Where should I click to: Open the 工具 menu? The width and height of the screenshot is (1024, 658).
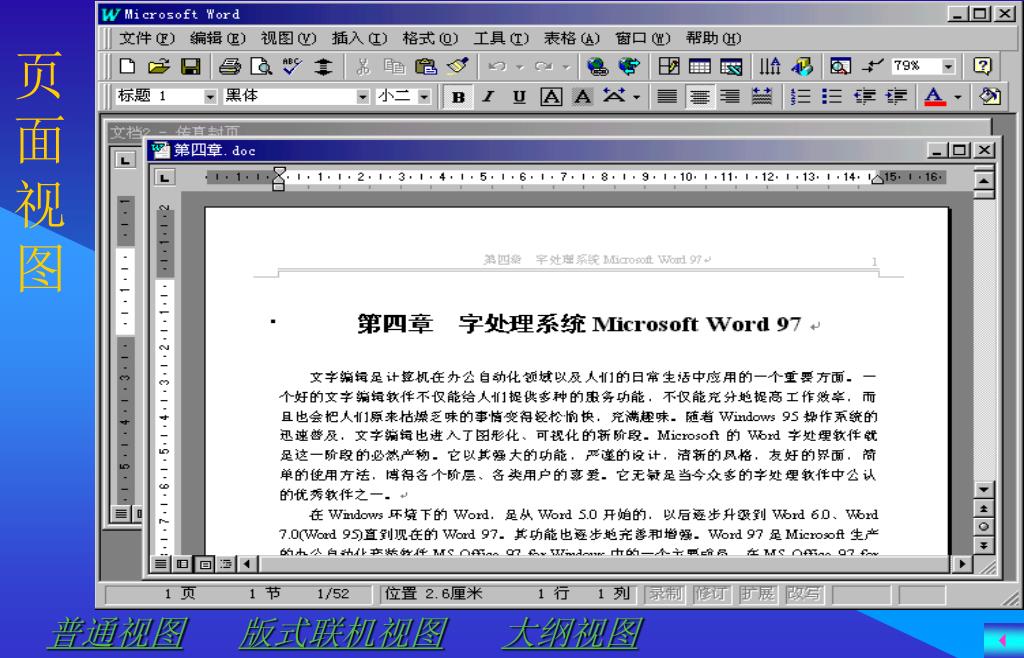tap(501, 38)
